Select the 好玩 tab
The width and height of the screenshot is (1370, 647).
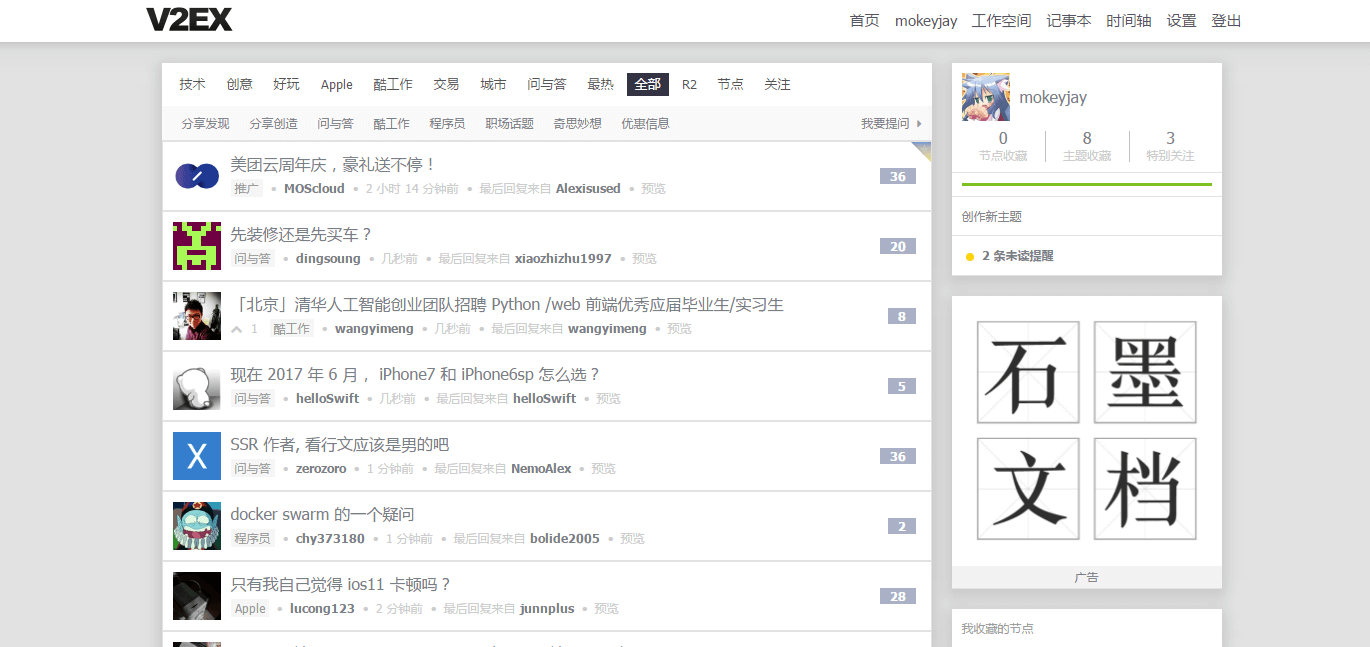[x=287, y=84]
